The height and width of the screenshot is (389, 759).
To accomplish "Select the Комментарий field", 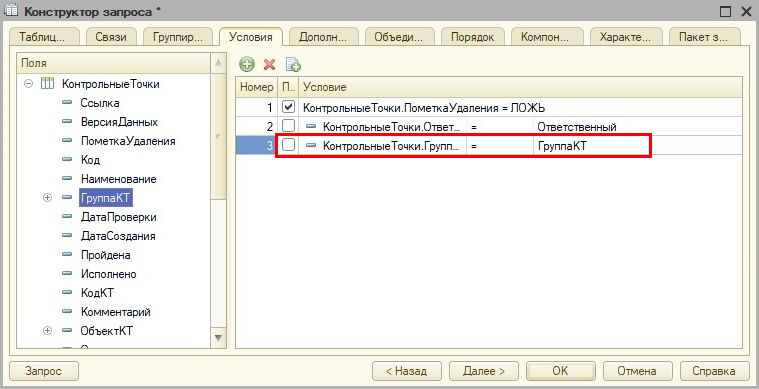I will 116,312.
